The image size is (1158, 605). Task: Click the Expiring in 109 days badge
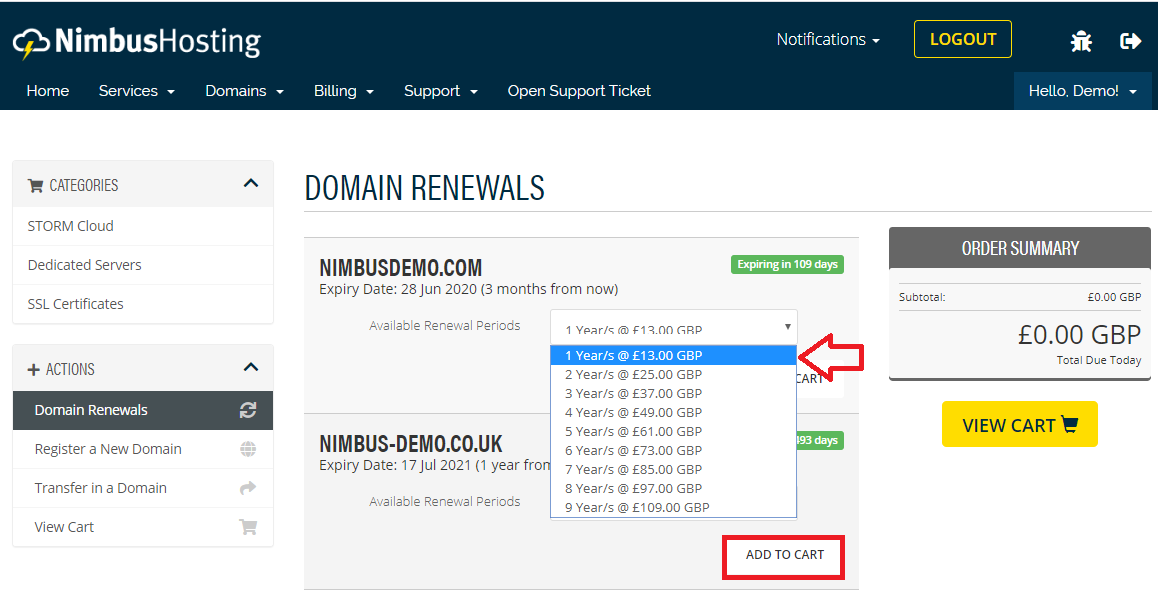[x=787, y=264]
